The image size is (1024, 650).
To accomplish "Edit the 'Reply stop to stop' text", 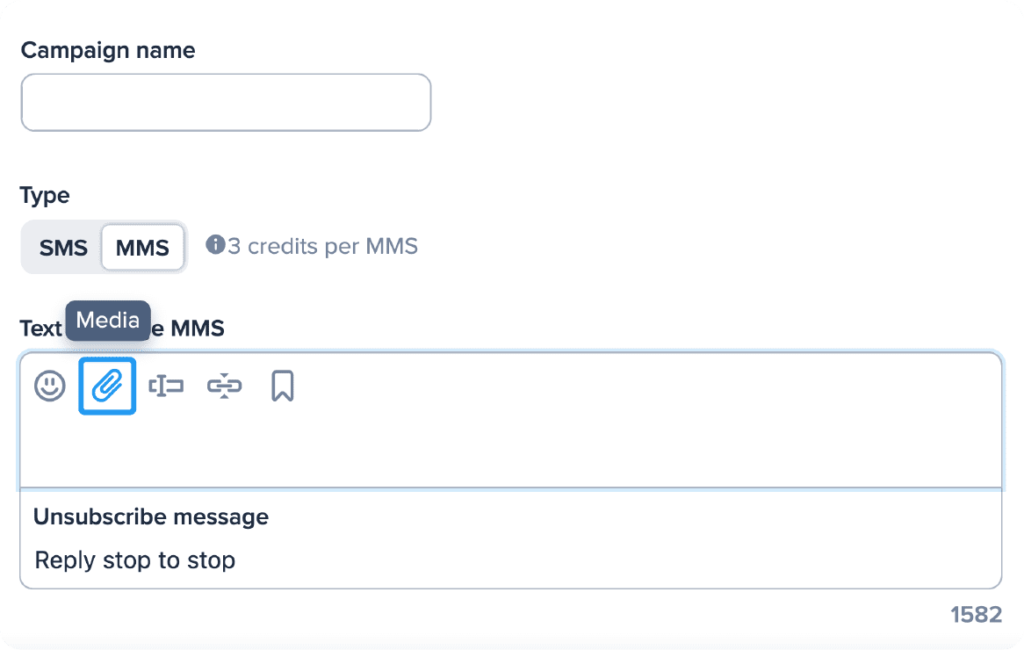I will click(135, 560).
